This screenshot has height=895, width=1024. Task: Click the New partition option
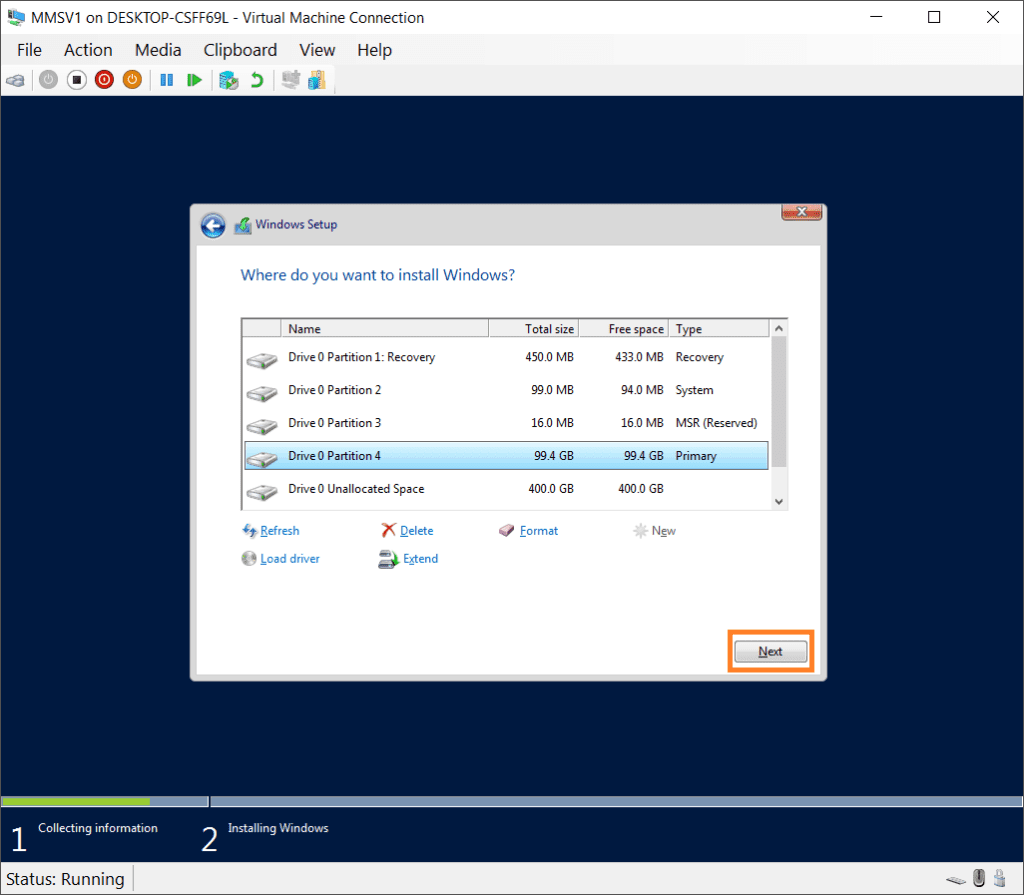tap(655, 531)
